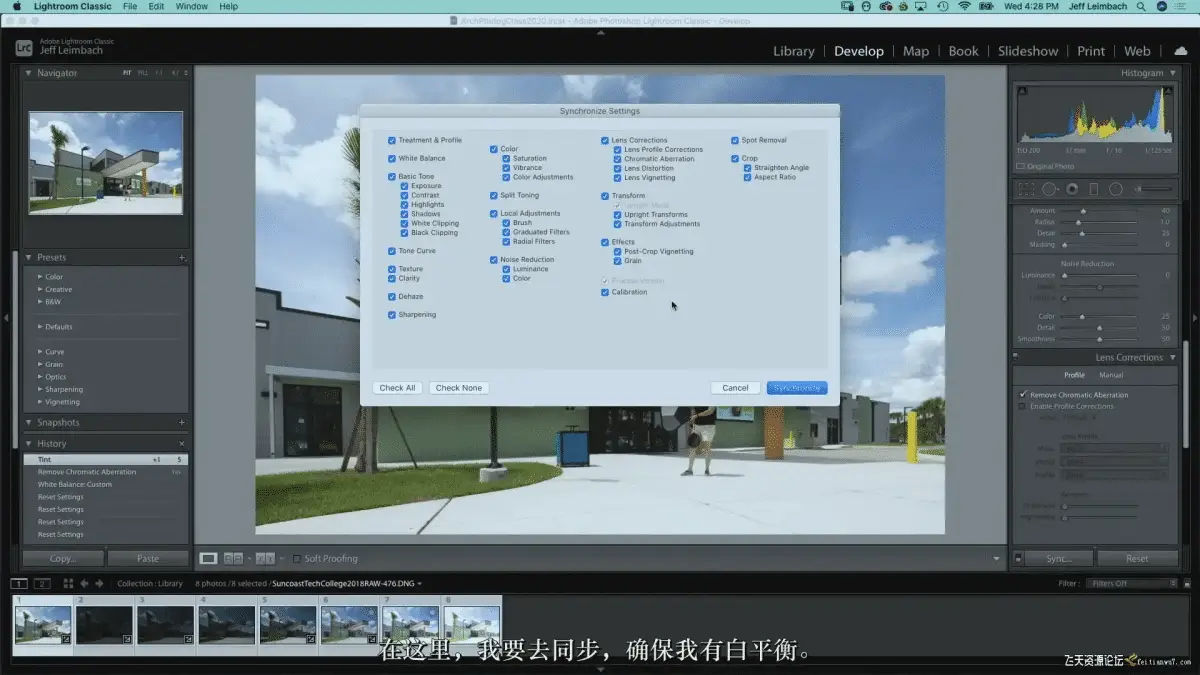This screenshot has height=675, width=1200.
Task: Collapse the Navigator panel
Action: click(29, 73)
